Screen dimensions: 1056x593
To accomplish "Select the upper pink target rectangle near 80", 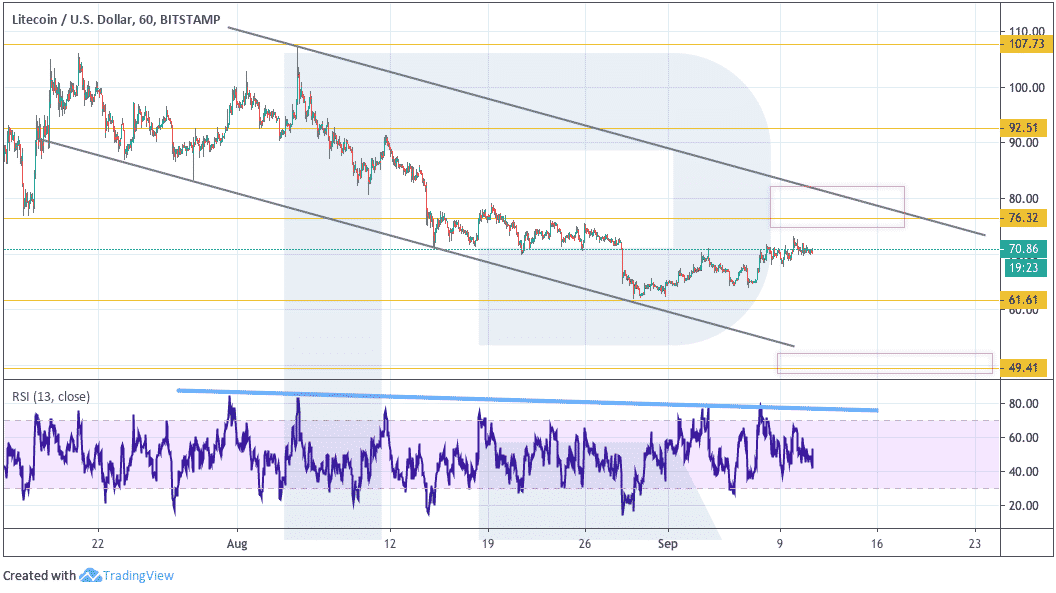I will click(x=837, y=207).
